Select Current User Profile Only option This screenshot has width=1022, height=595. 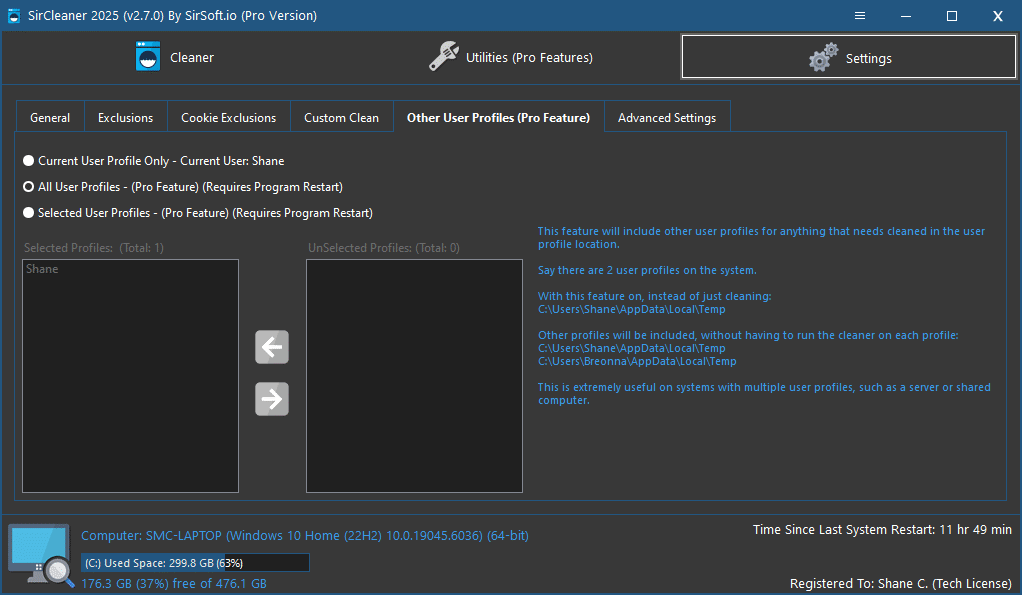[154, 160]
